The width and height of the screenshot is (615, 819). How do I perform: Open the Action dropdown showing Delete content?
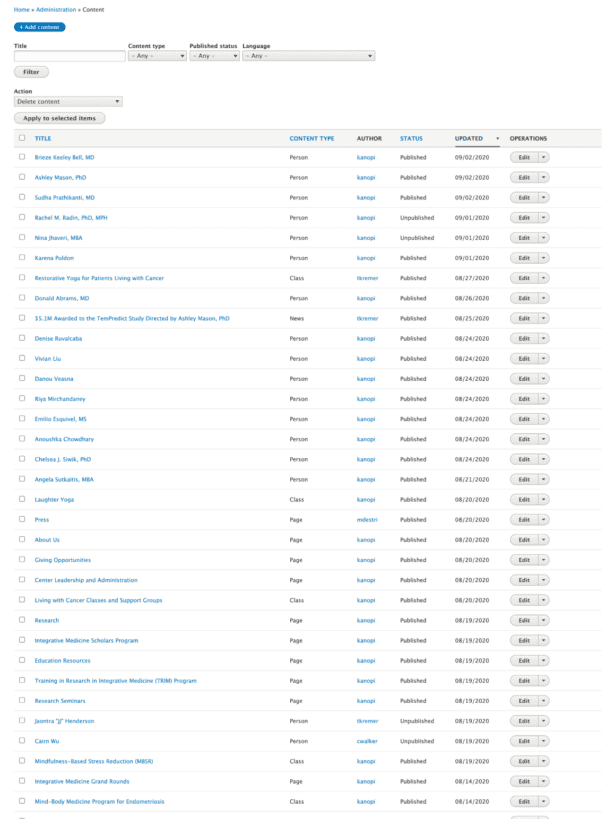(x=68, y=101)
